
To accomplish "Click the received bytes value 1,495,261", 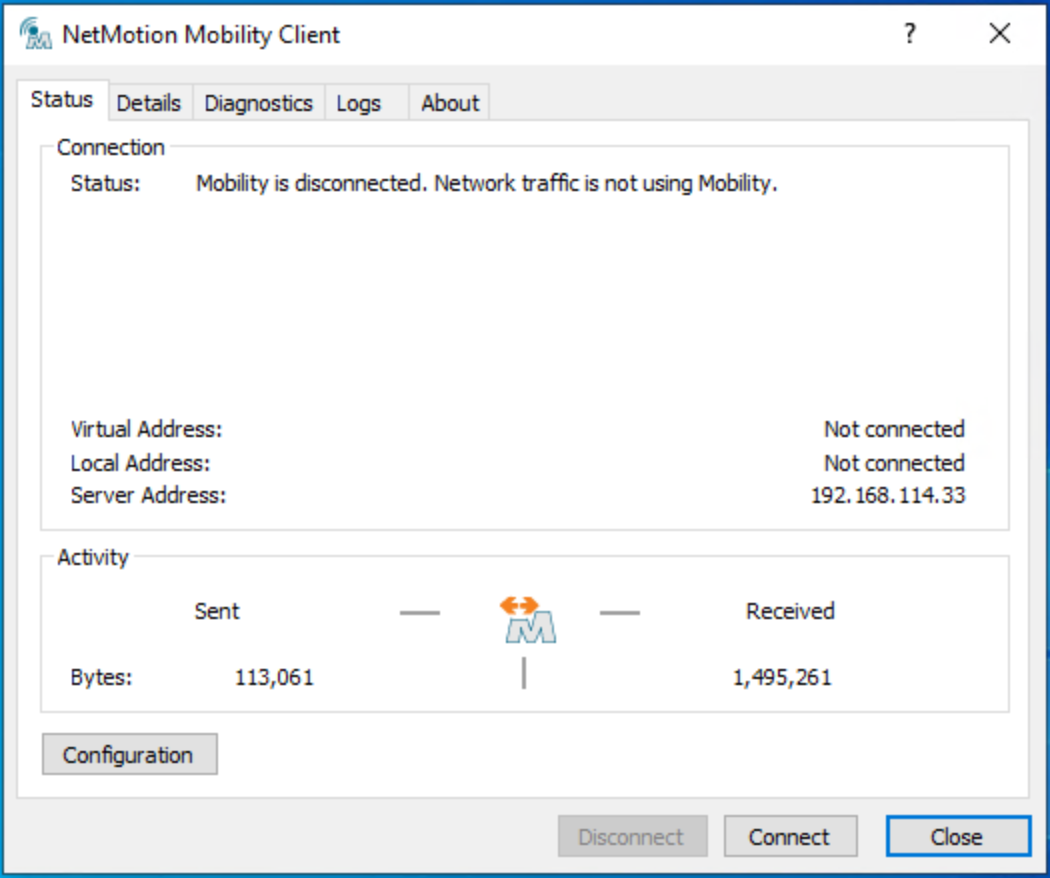I will click(781, 677).
